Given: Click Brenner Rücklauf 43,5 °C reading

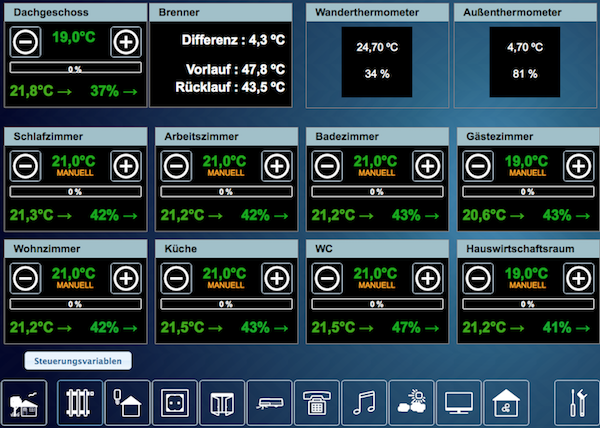Looking at the screenshot, I should tap(230, 87).
